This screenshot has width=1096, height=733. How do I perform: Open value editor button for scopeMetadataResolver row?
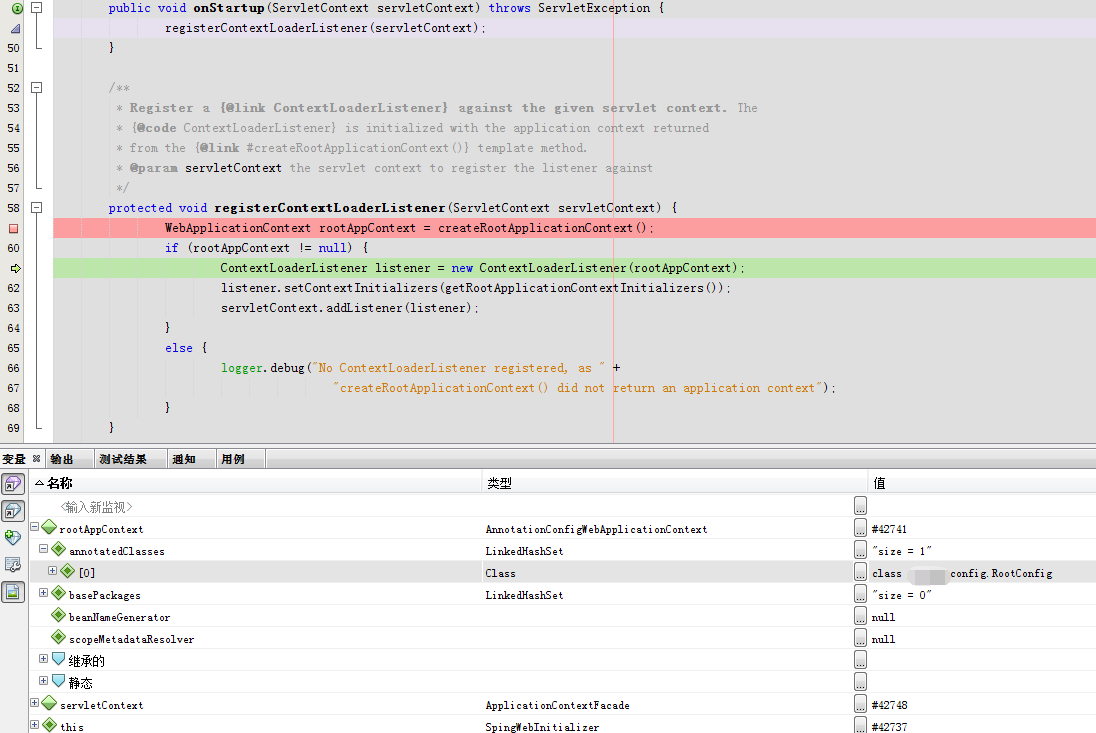click(x=860, y=638)
